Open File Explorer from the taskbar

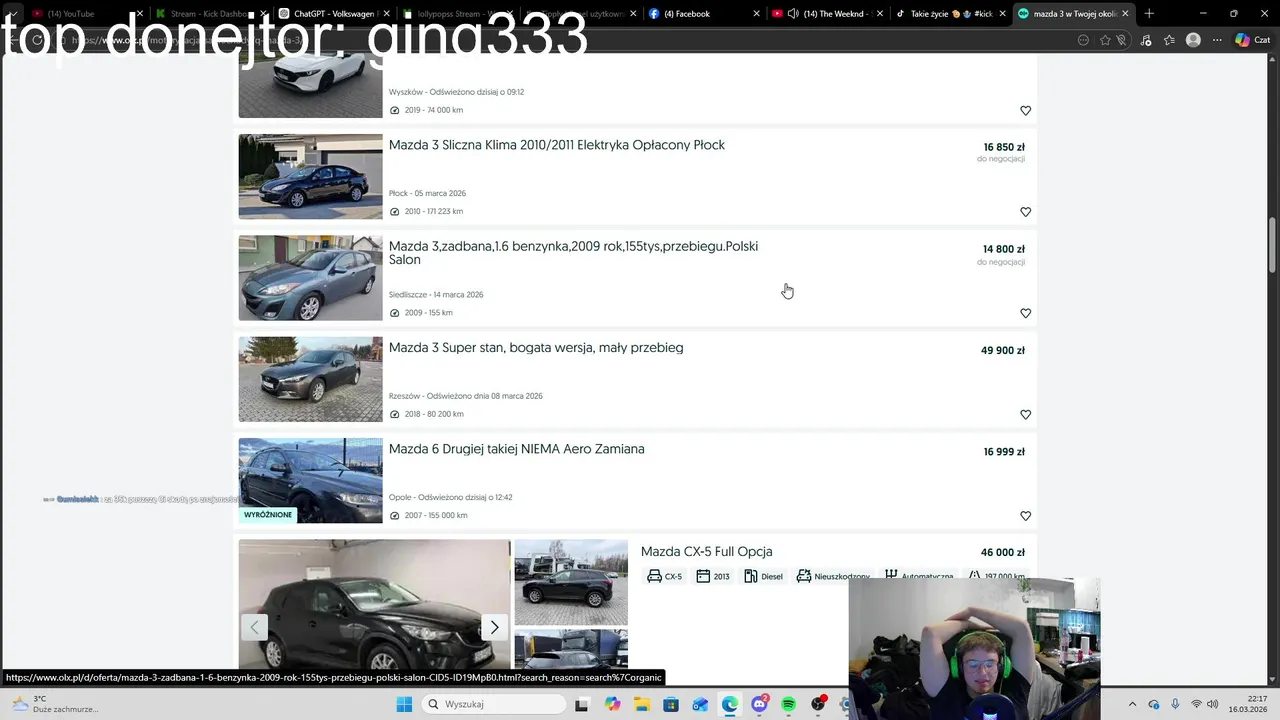(x=641, y=704)
